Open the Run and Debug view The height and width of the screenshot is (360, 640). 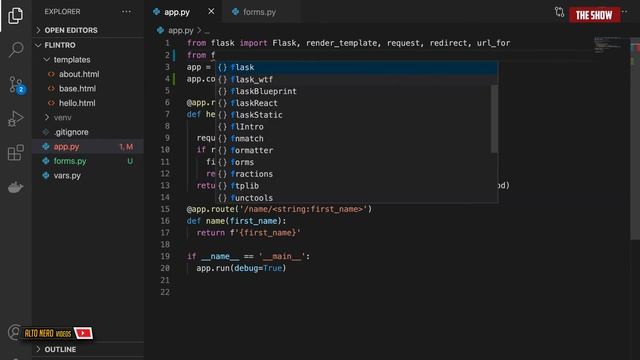[x=16, y=119]
